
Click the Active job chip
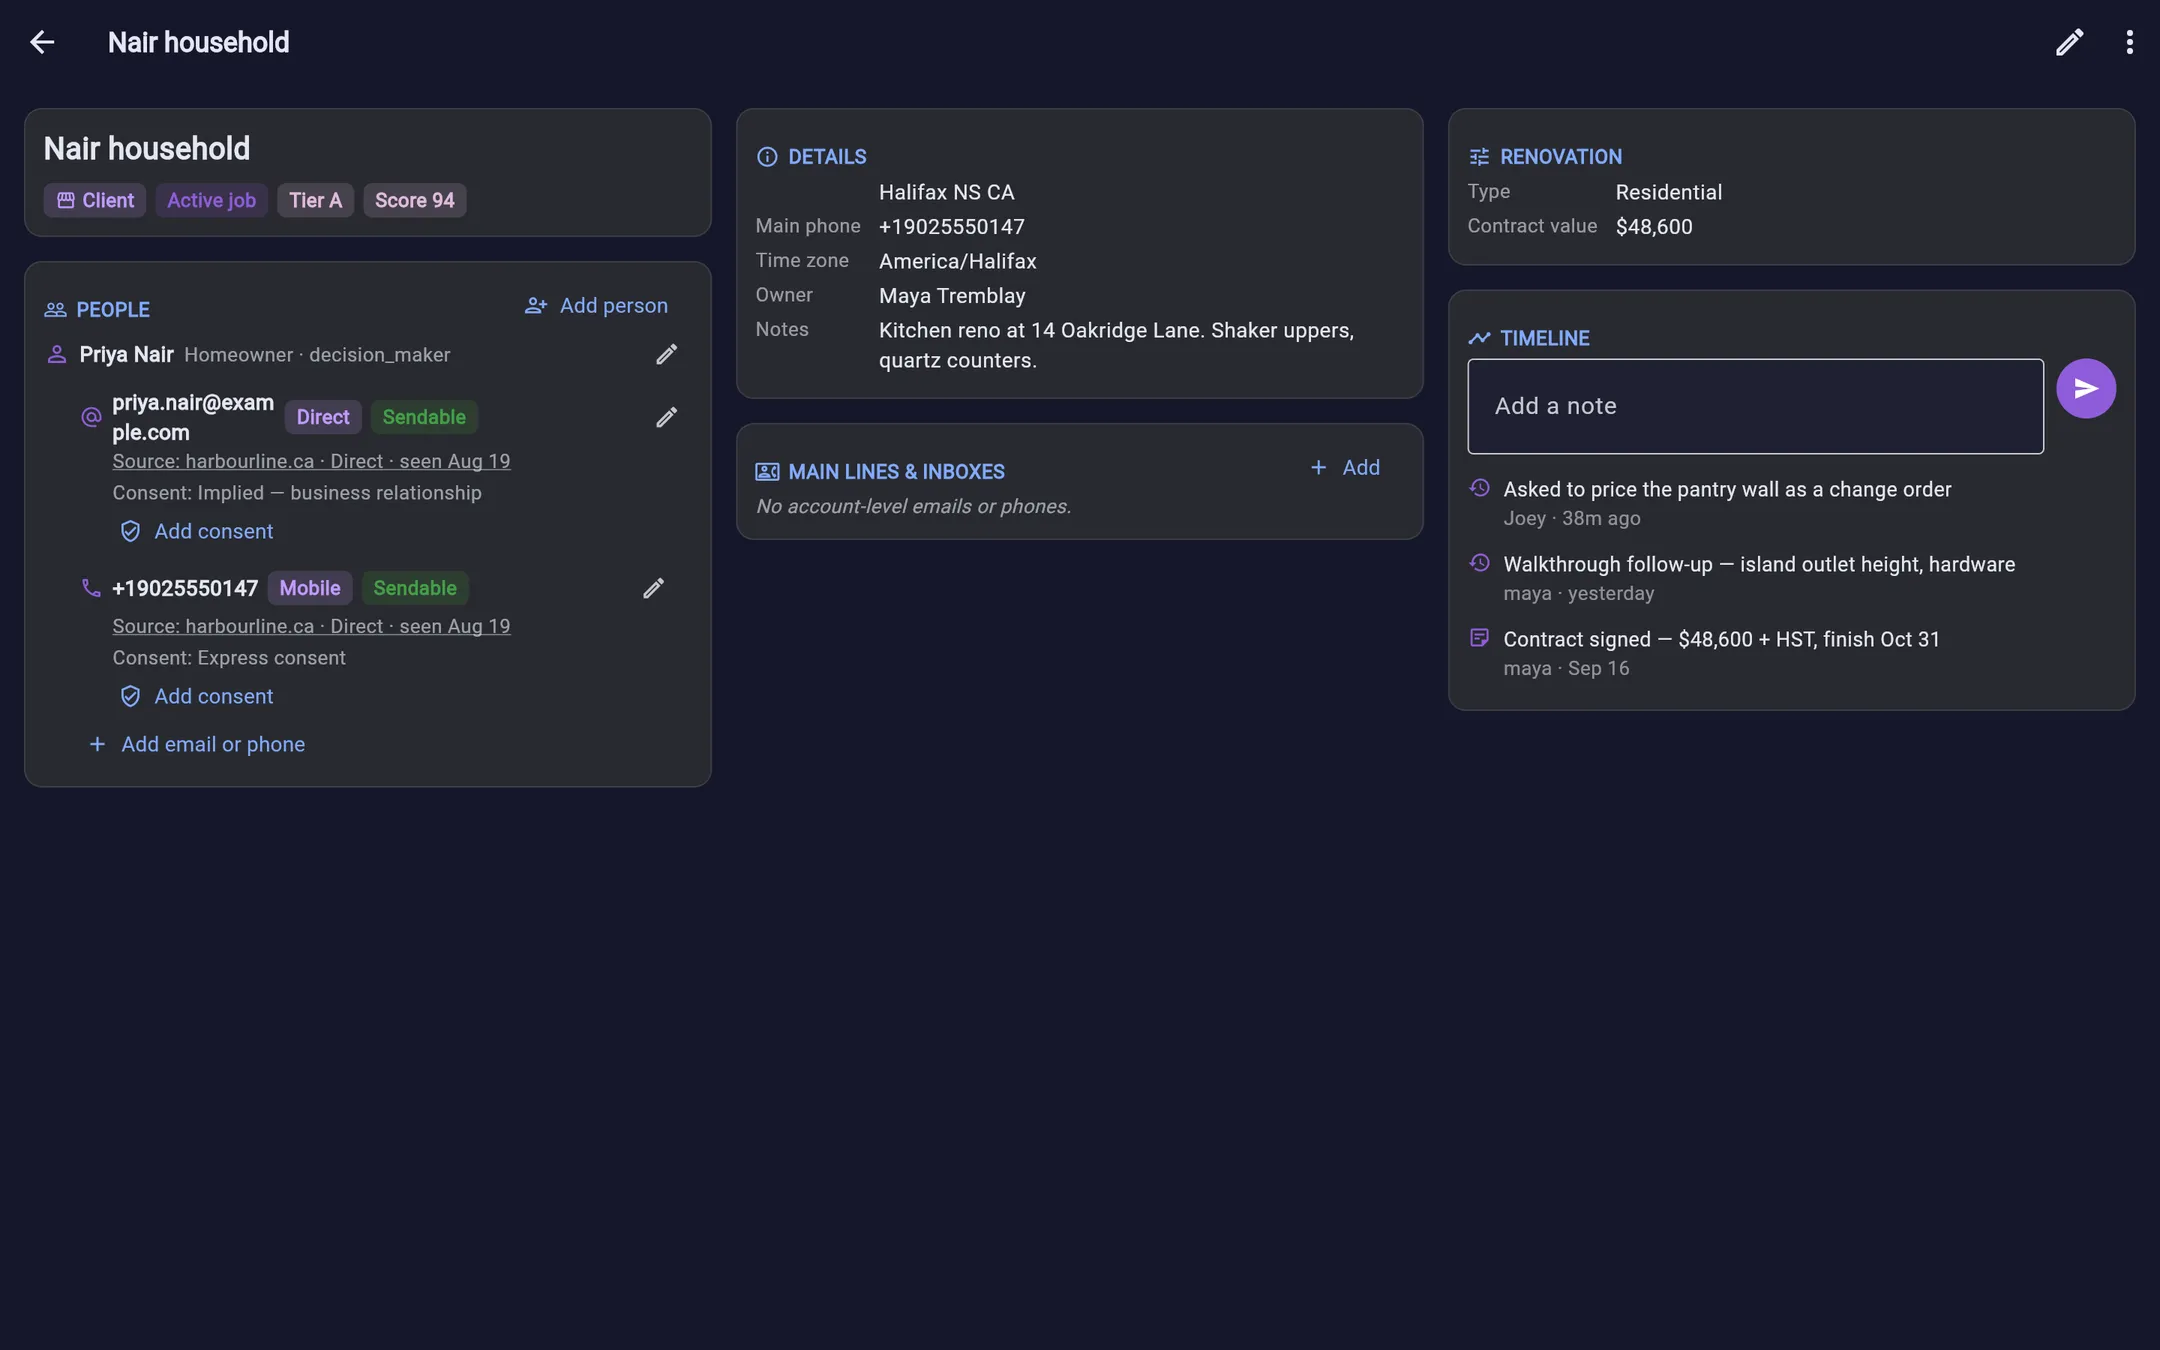(x=211, y=201)
